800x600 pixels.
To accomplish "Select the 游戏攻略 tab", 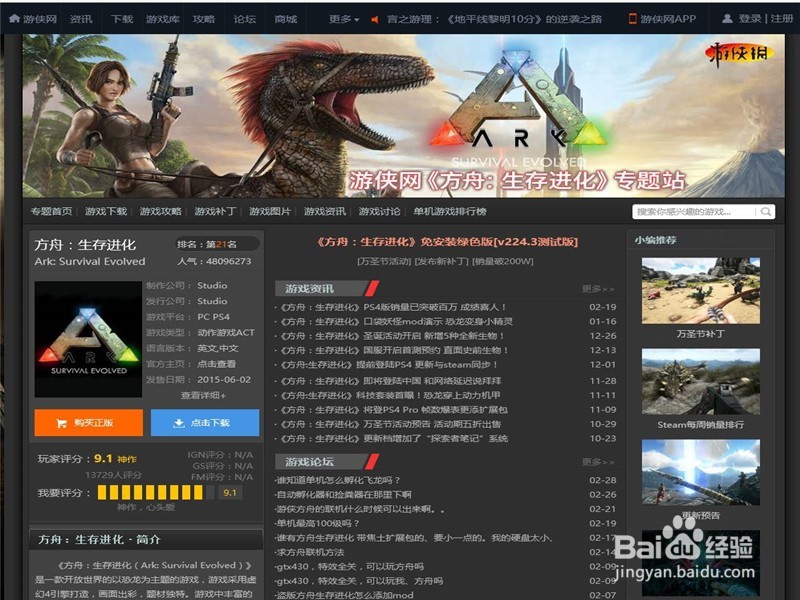I will coord(161,211).
